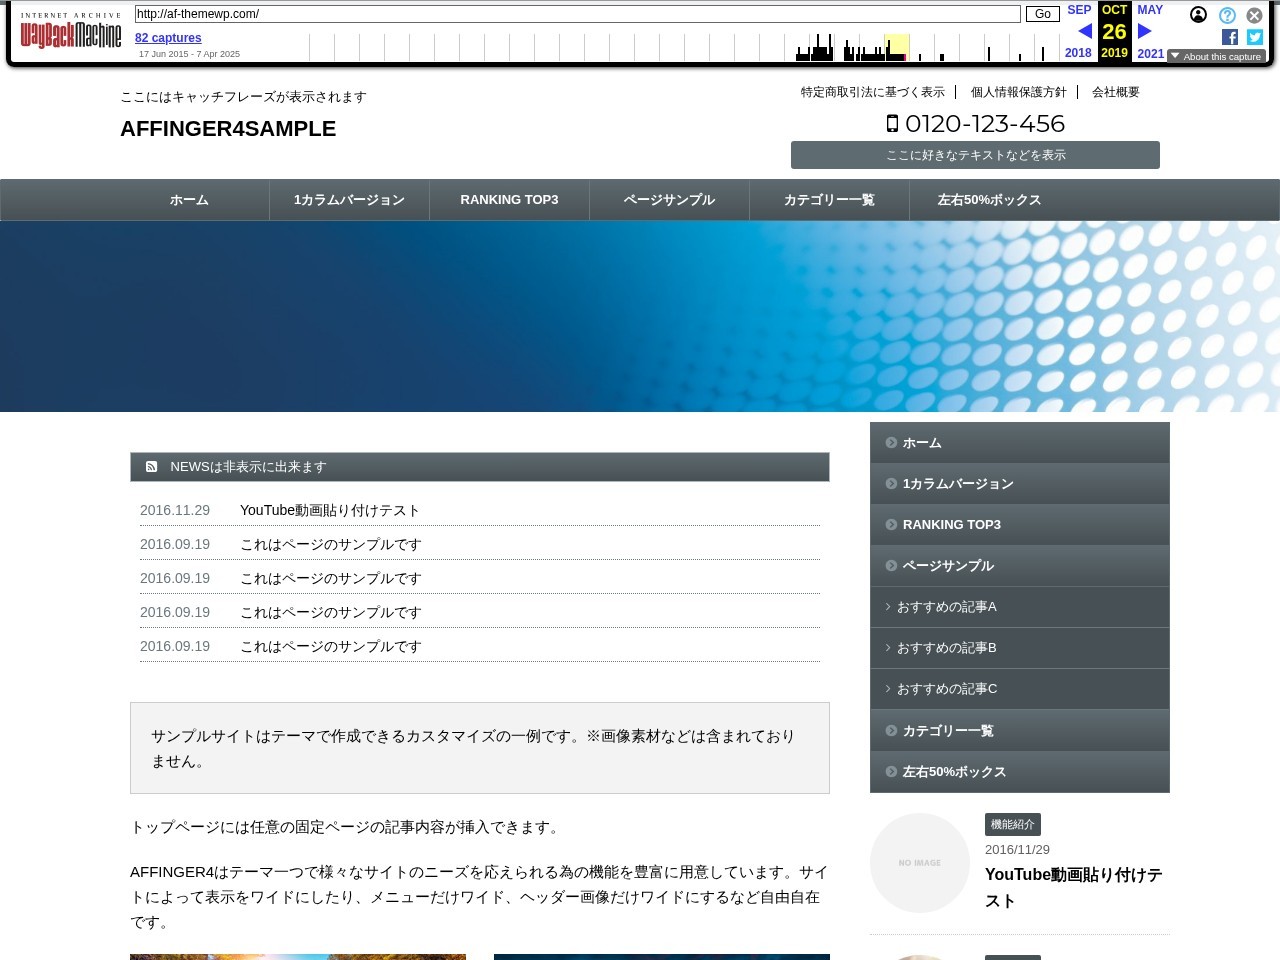The height and width of the screenshot is (960, 1280).
Task: Click the 機能紹介 category tag
Action: point(1012,824)
